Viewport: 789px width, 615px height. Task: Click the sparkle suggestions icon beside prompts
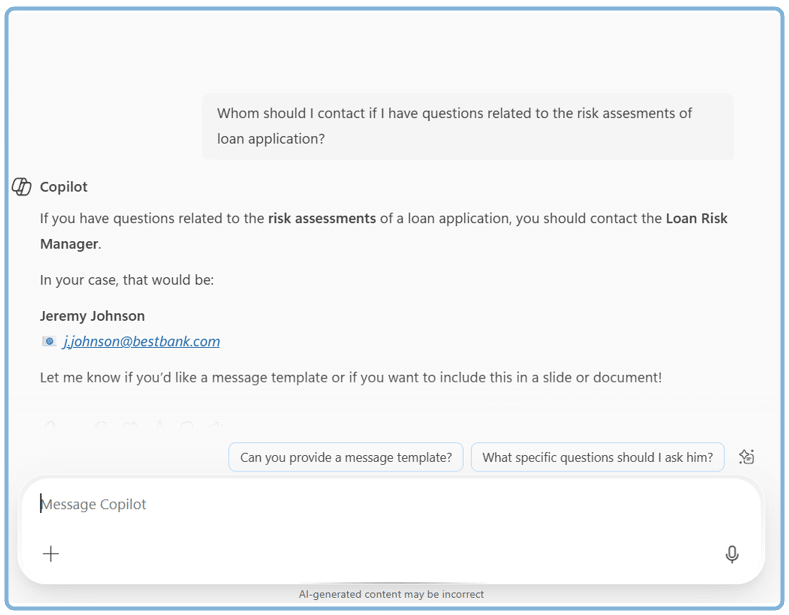746,457
